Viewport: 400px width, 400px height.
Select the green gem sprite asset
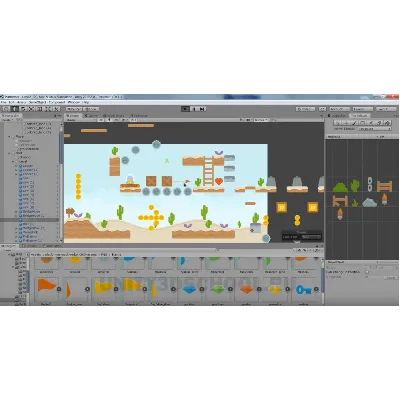218,289
